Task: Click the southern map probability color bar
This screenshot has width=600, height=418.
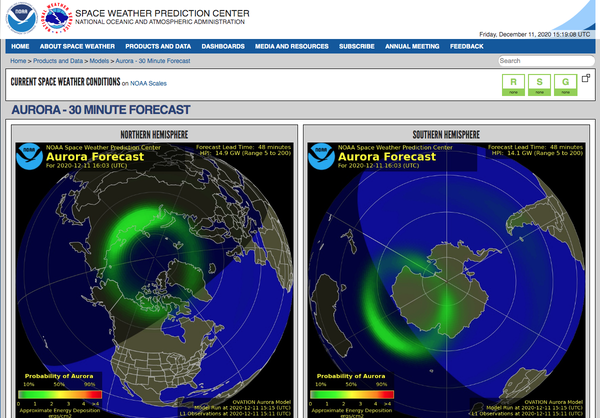Action: (352, 395)
